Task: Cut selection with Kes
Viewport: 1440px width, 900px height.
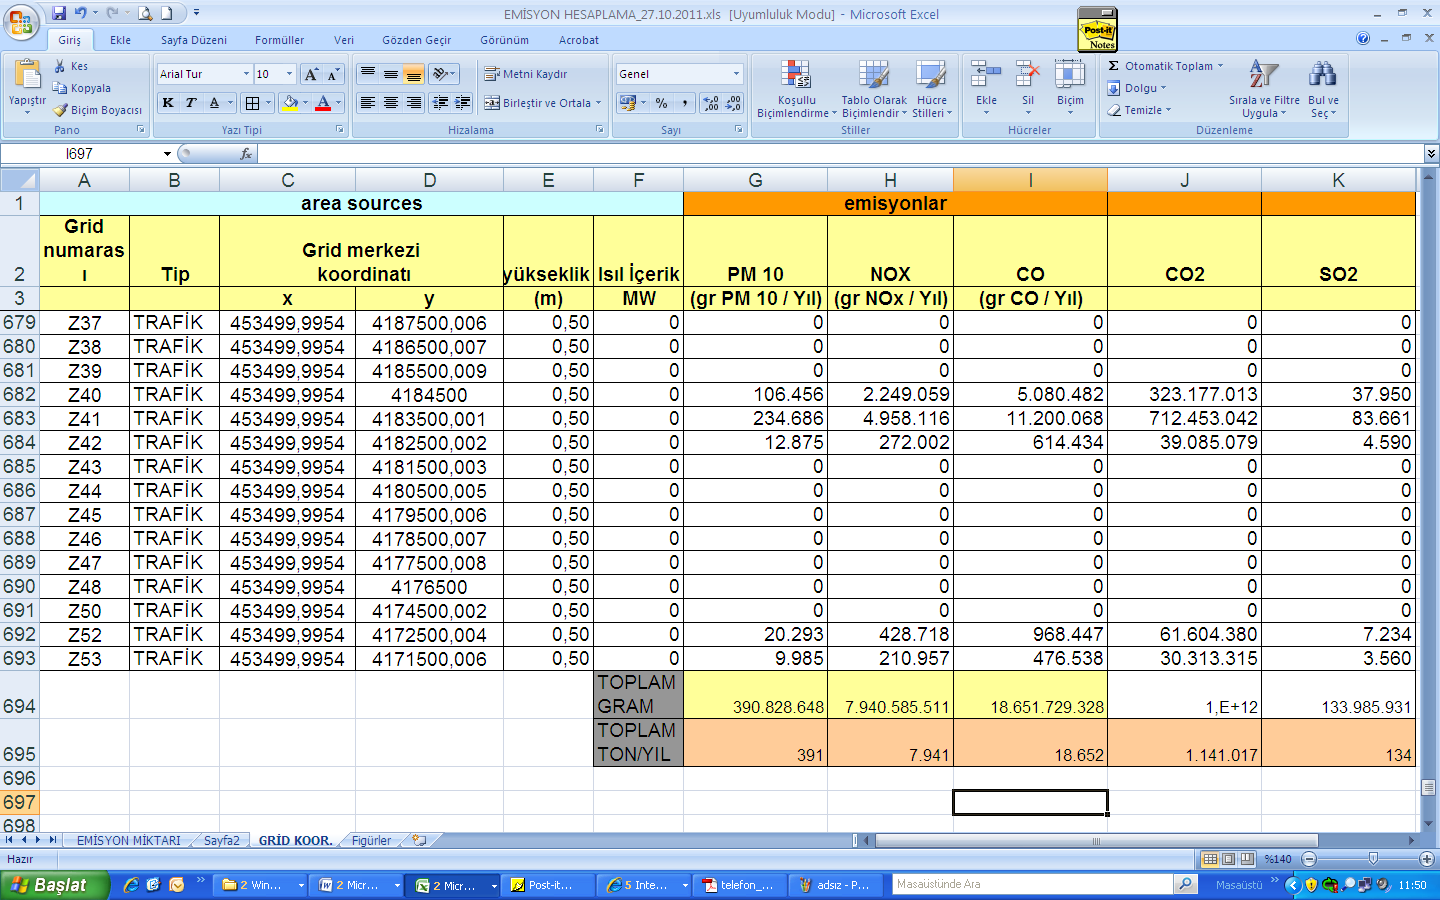Action: [71, 66]
